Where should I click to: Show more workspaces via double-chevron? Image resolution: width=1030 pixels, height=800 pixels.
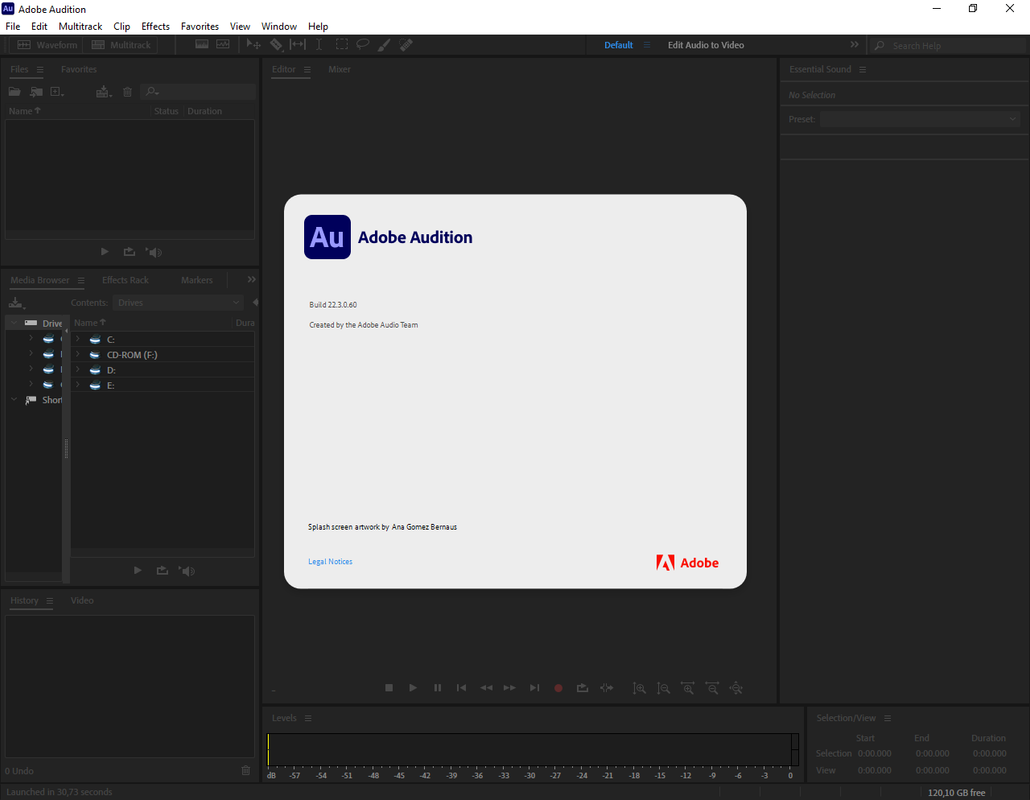854,45
